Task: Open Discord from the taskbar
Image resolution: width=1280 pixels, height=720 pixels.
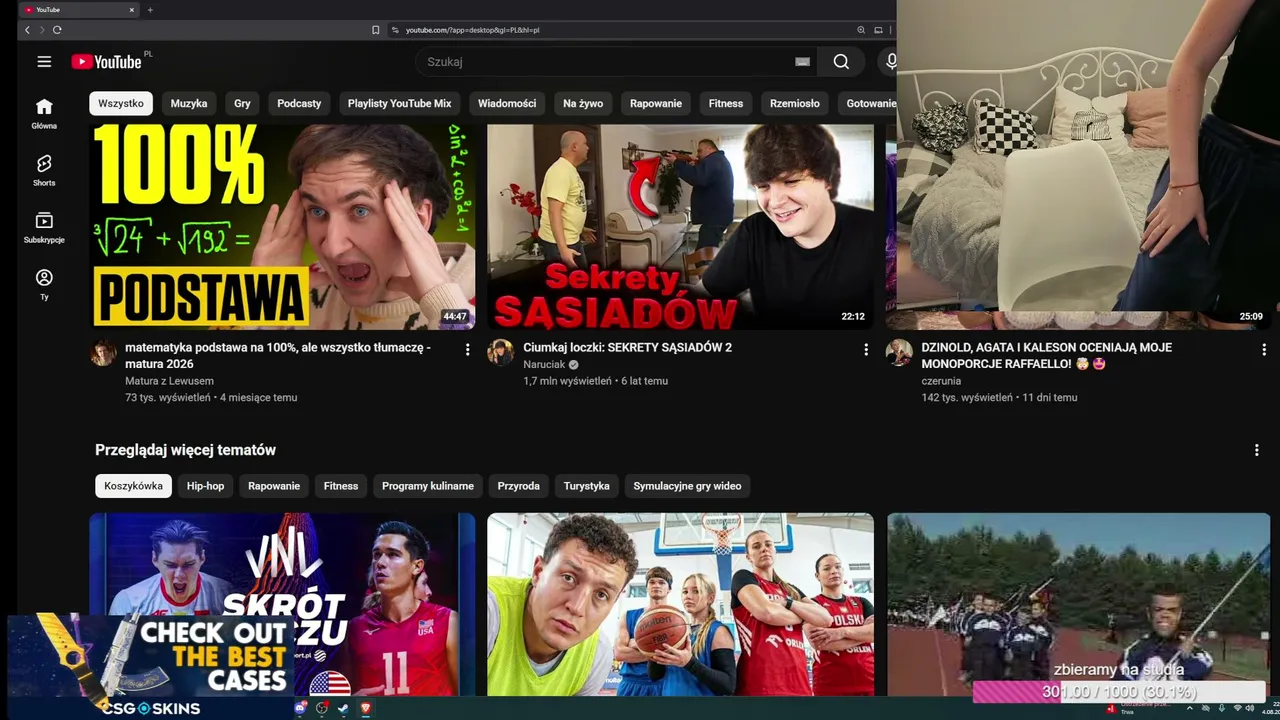Action: (300, 708)
